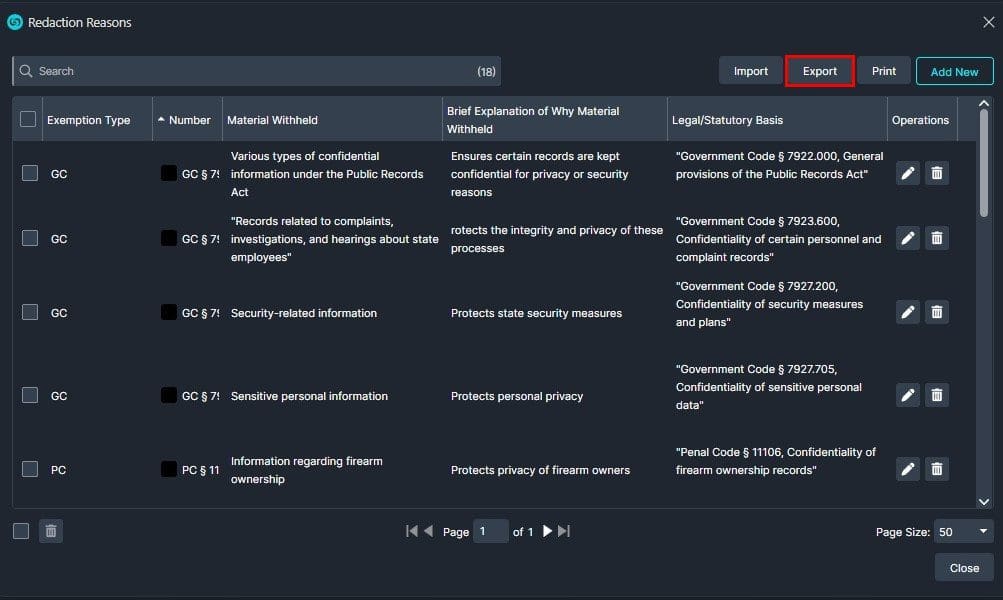Delete the first GC § 7922 row
Viewport: 1003px width, 600px height.
[x=937, y=174]
